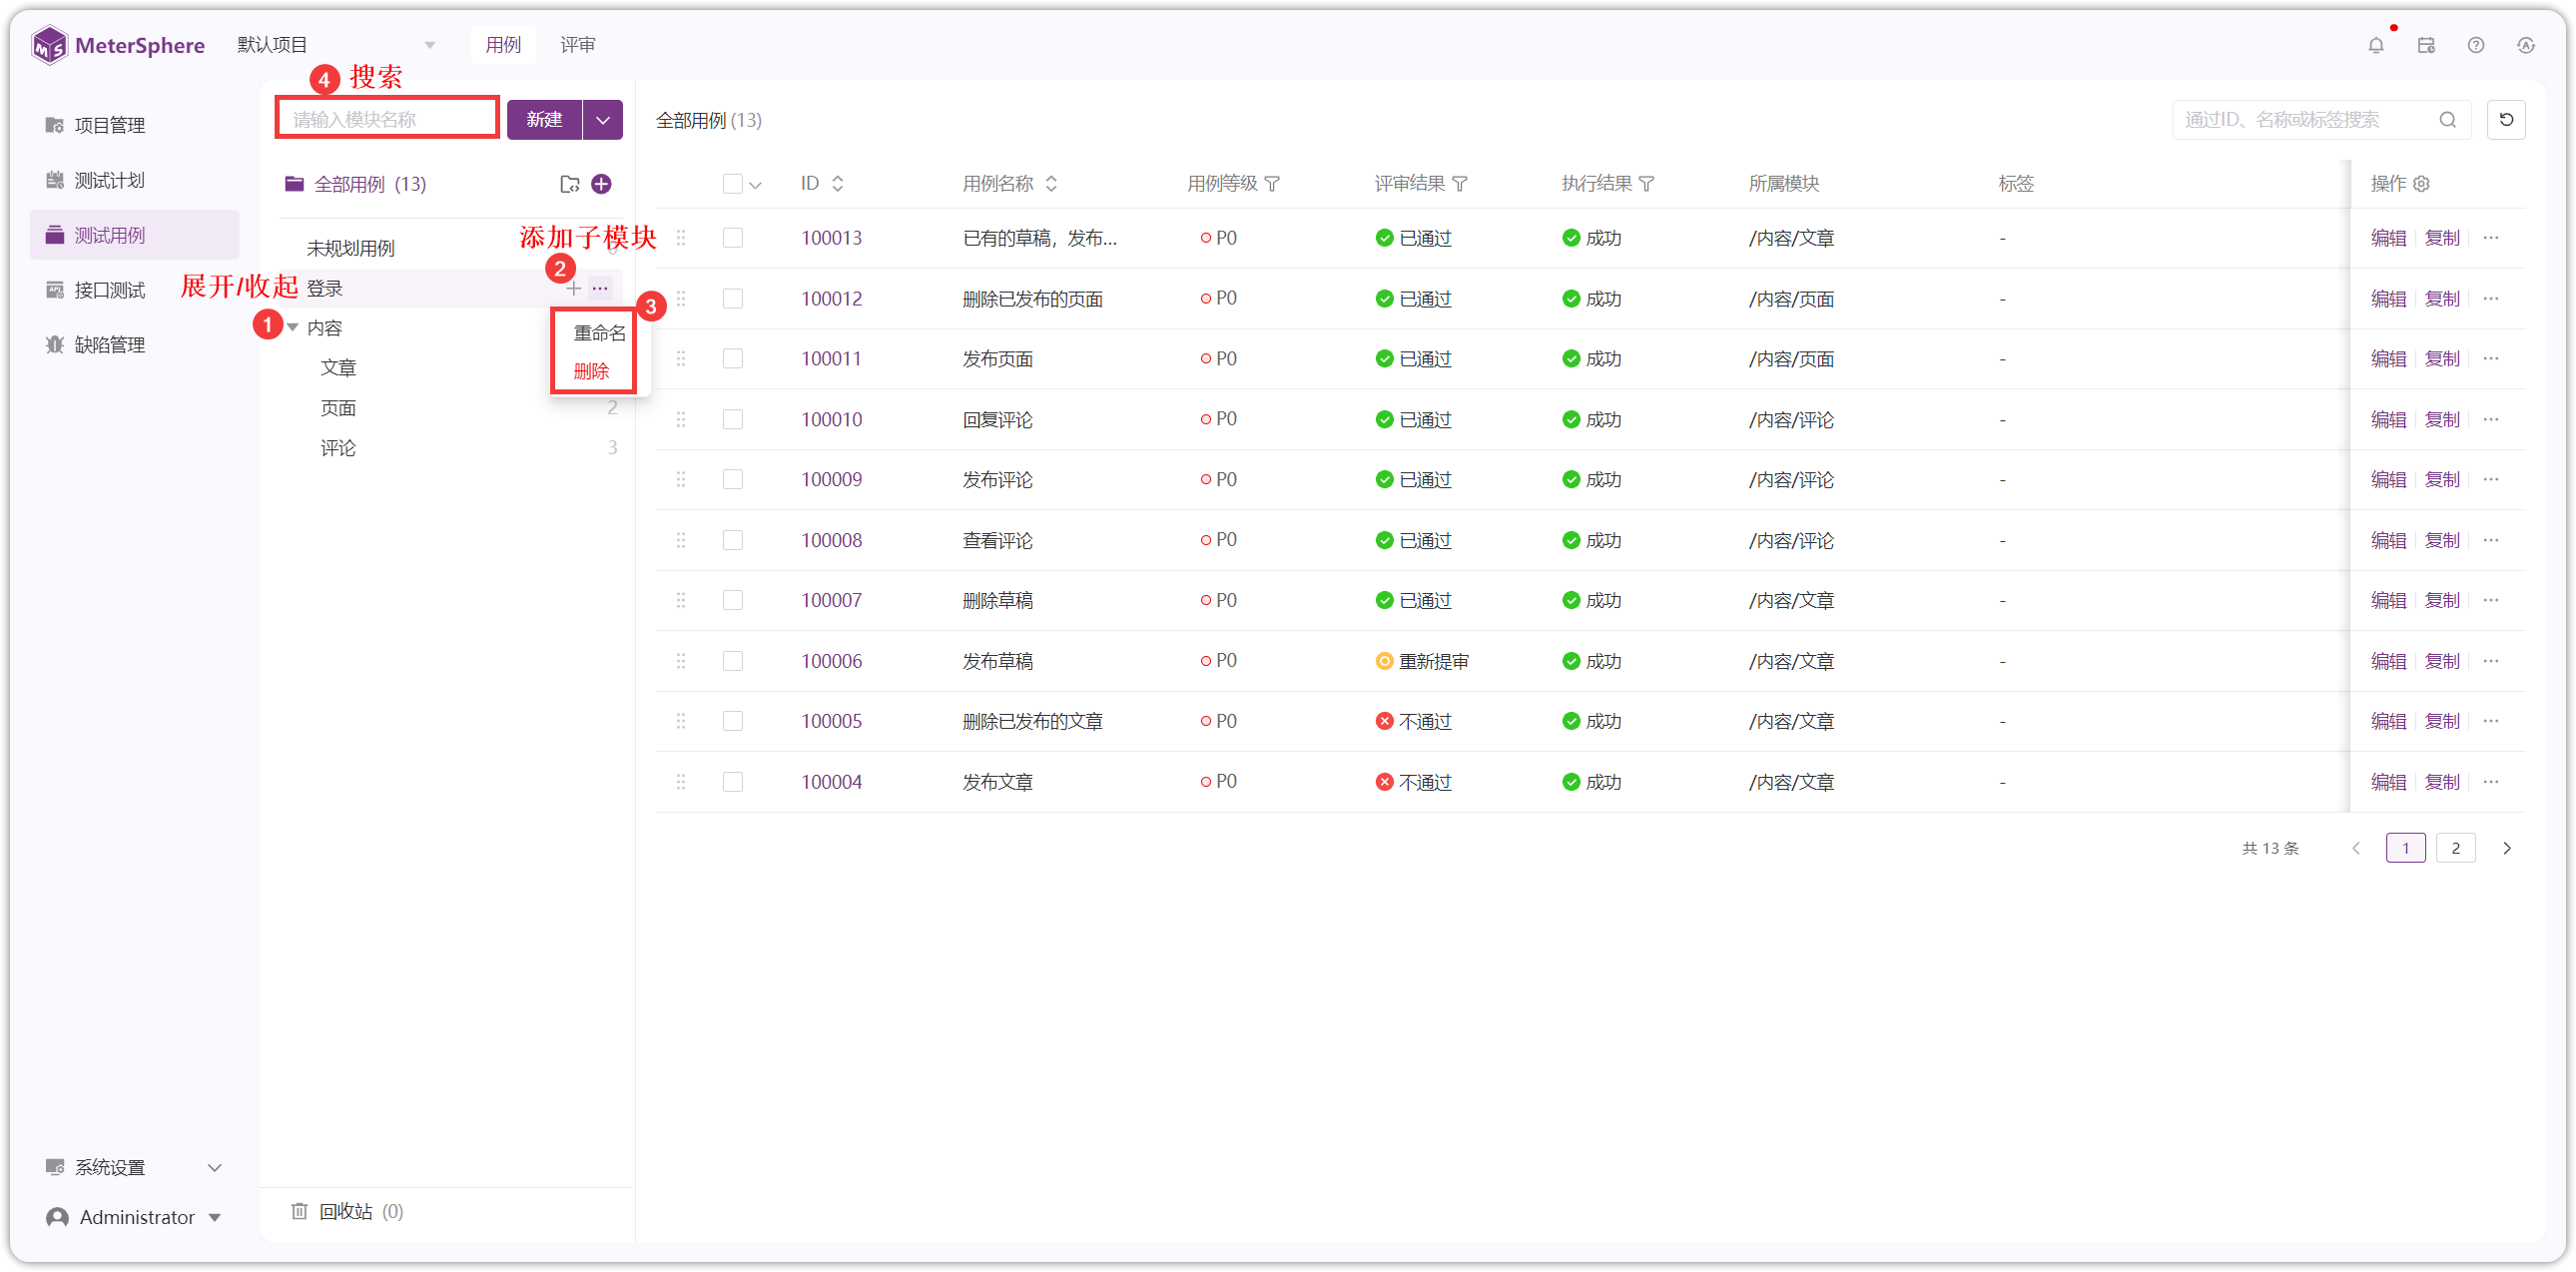Open the 默认项目 project dropdown
This screenshot has height=1272, width=2576.
click(336, 45)
